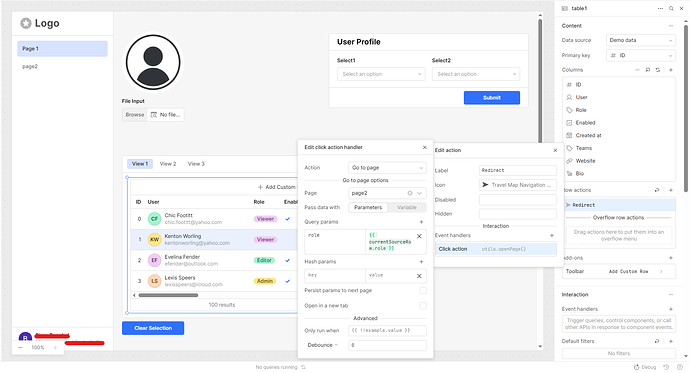Viewport: 690px width, 373px height.
Task: Open the Select1 dropdown
Action: (x=381, y=74)
